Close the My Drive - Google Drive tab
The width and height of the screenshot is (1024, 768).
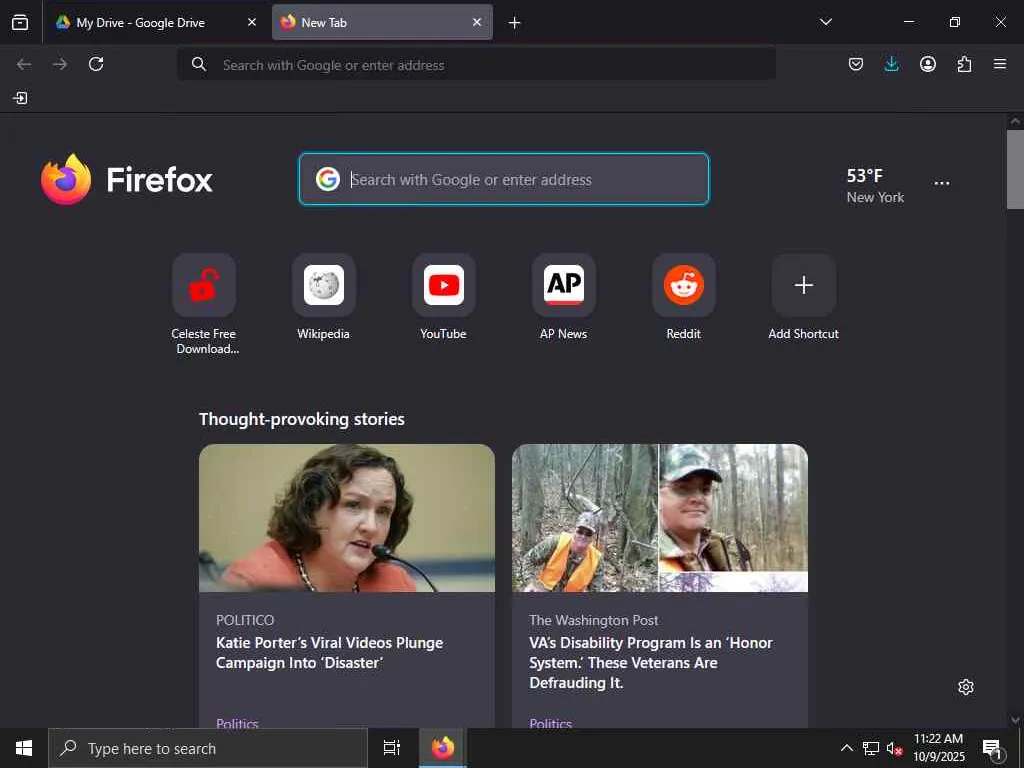click(251, 22)
